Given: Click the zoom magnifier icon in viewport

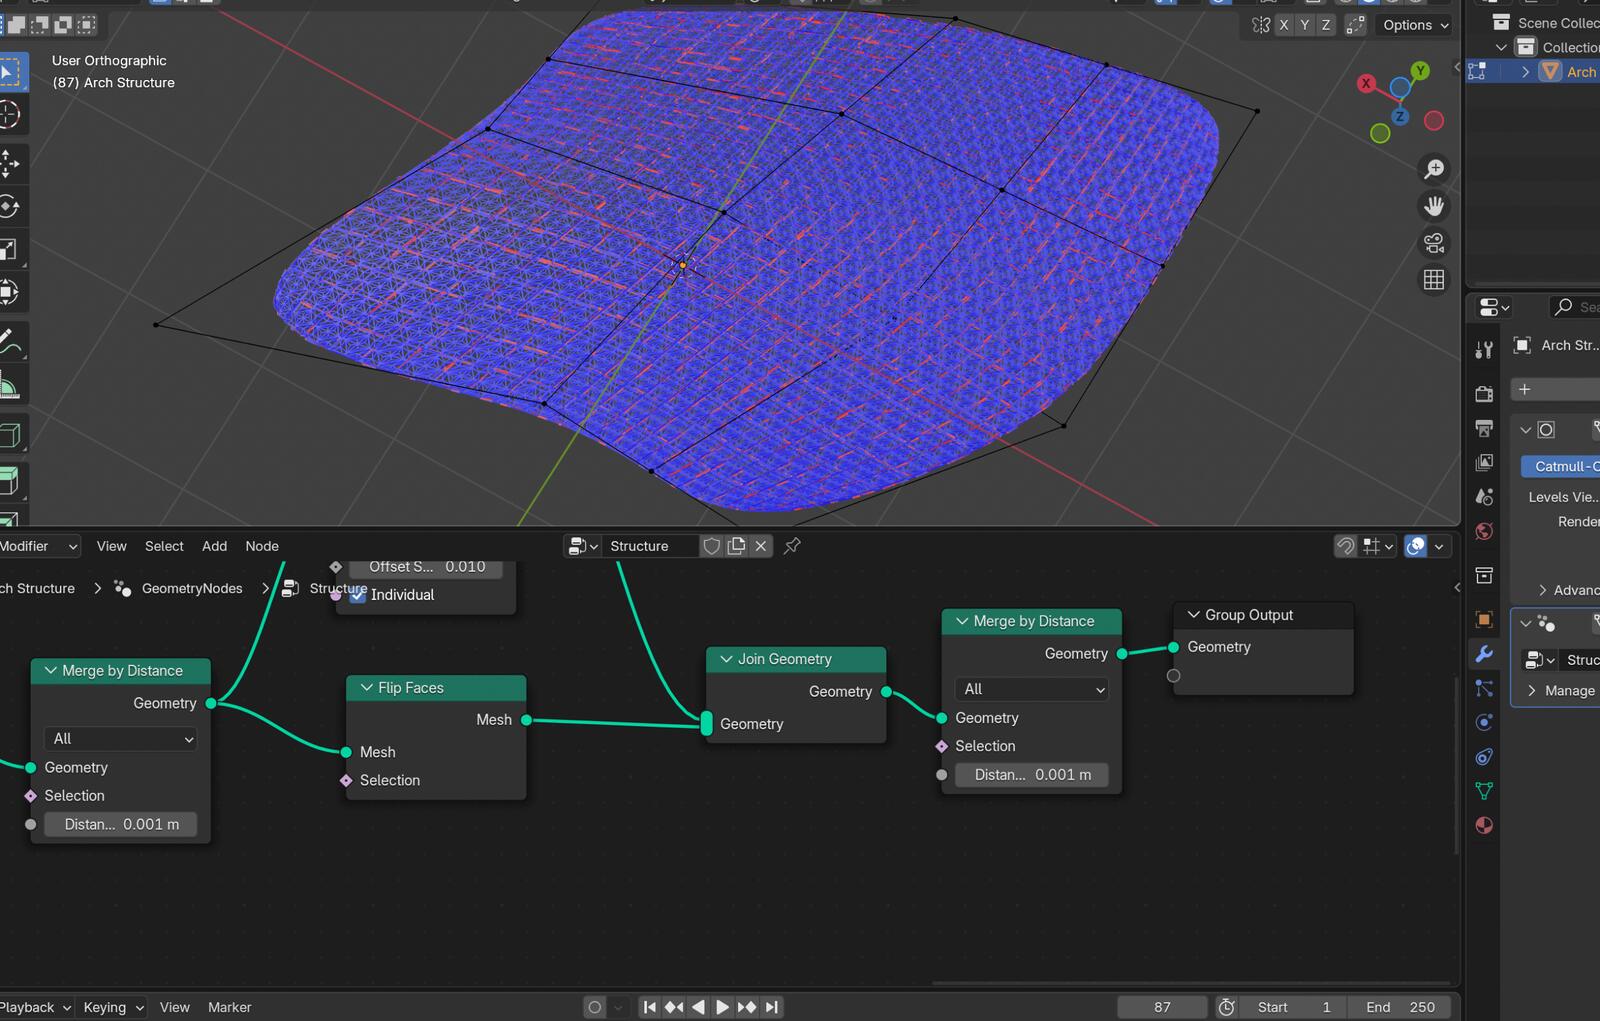Looking at the screenshot, I should (x=1434, y=169).
